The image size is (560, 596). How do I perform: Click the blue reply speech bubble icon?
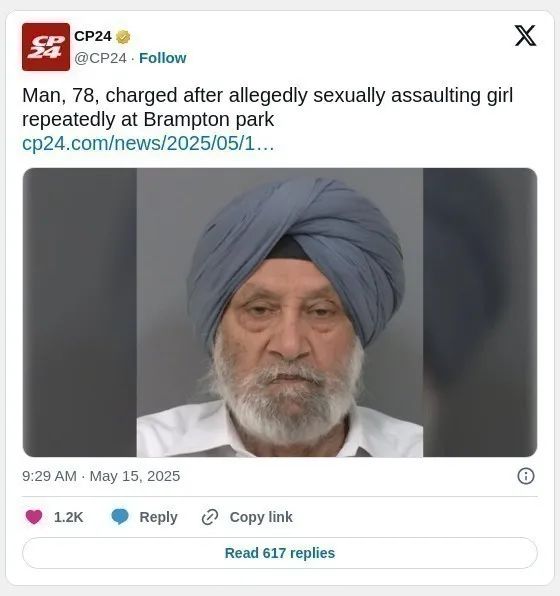coord(120,517)
